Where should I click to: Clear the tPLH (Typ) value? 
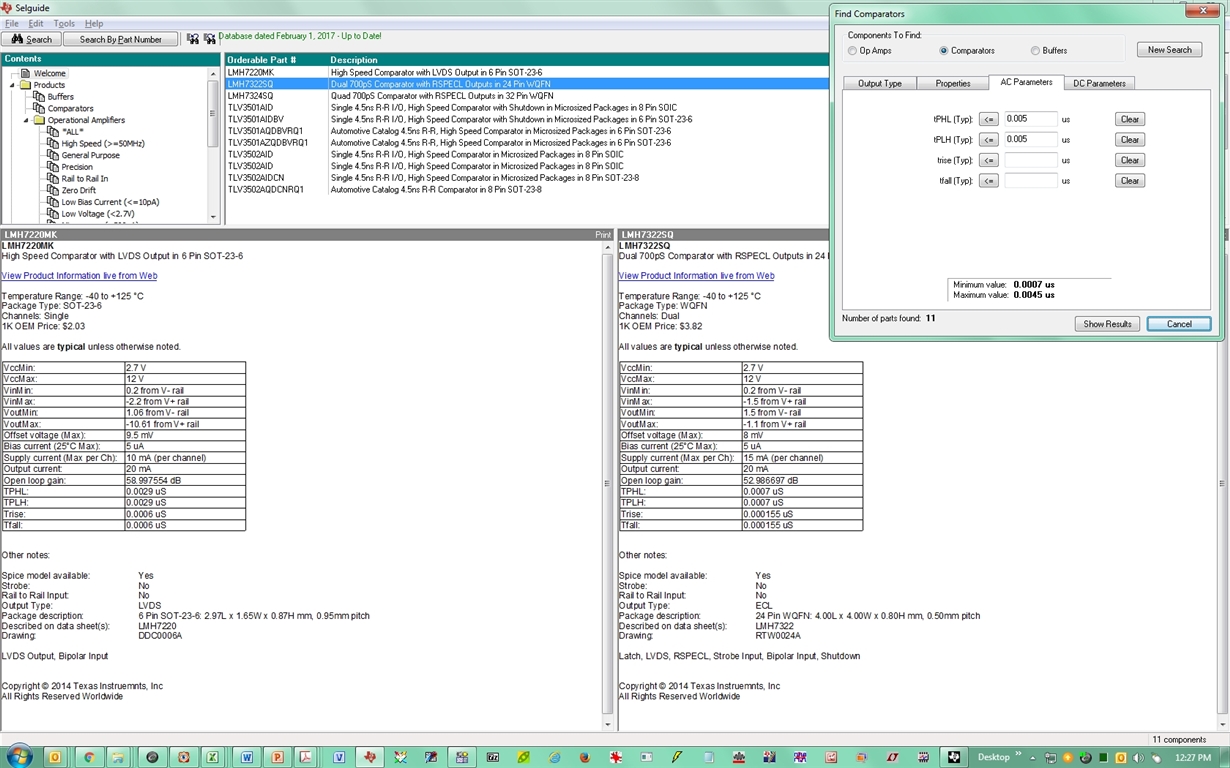tap(1130, 140)
